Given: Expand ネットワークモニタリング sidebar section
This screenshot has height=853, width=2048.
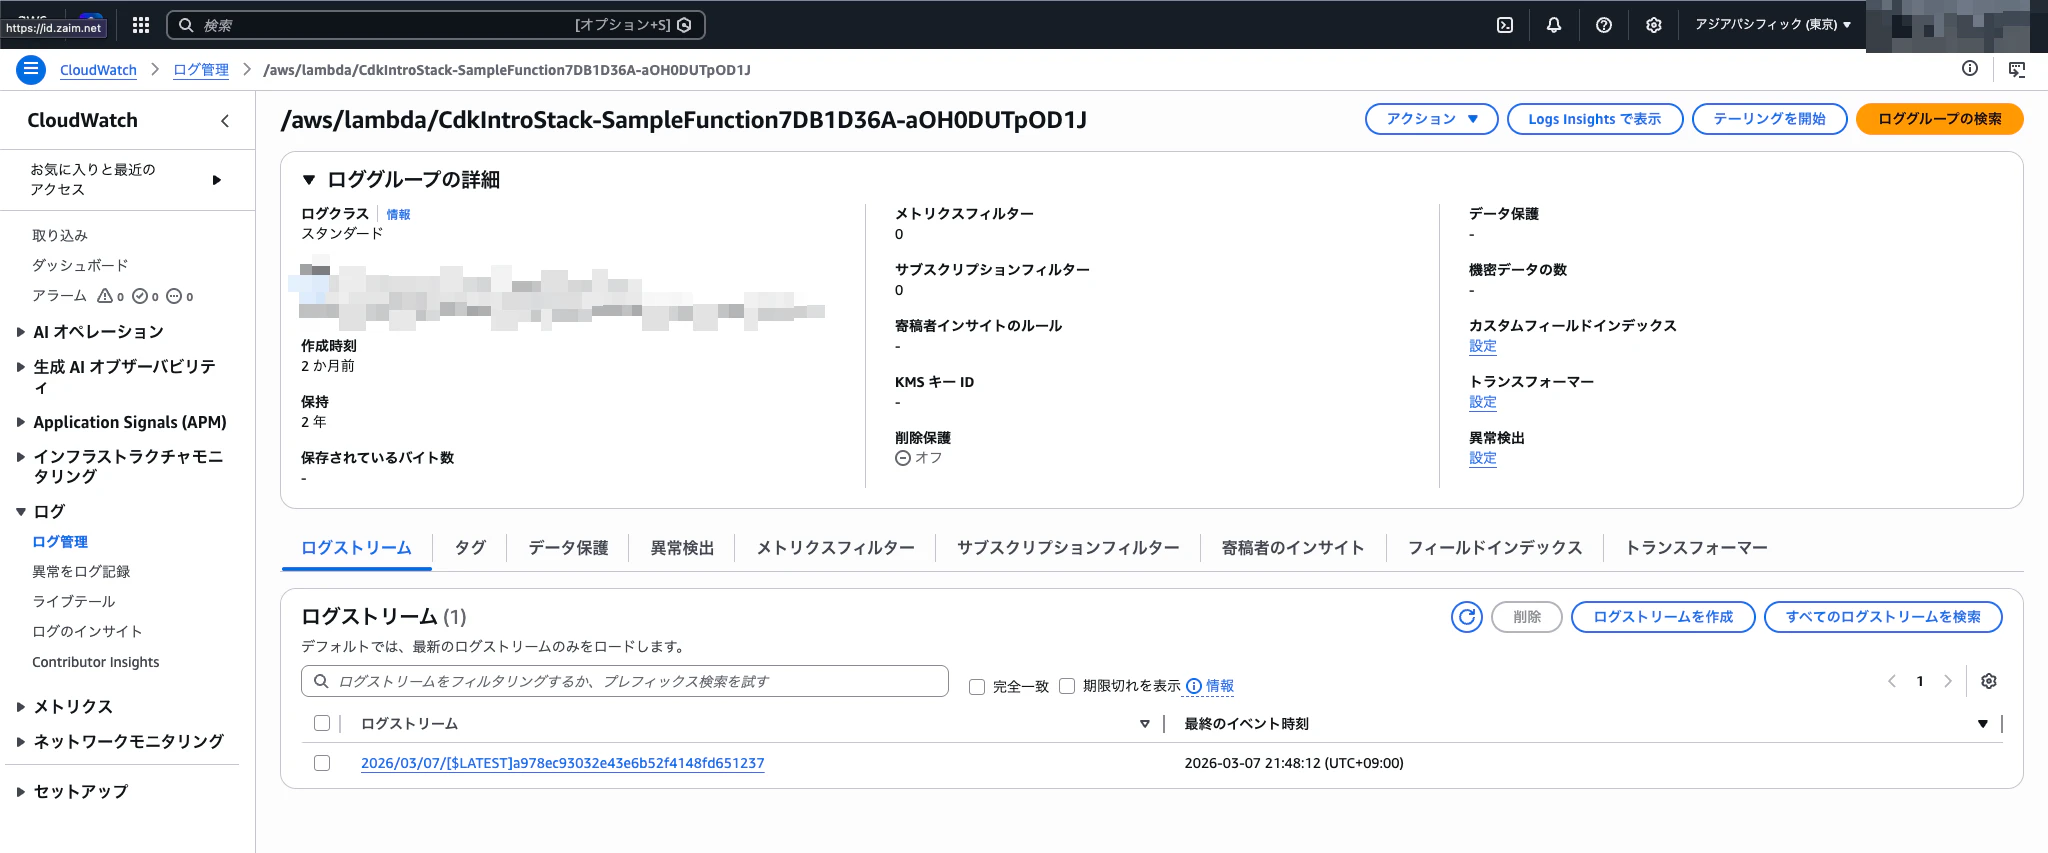Looking at the screenshot, I should click(20, 742).
